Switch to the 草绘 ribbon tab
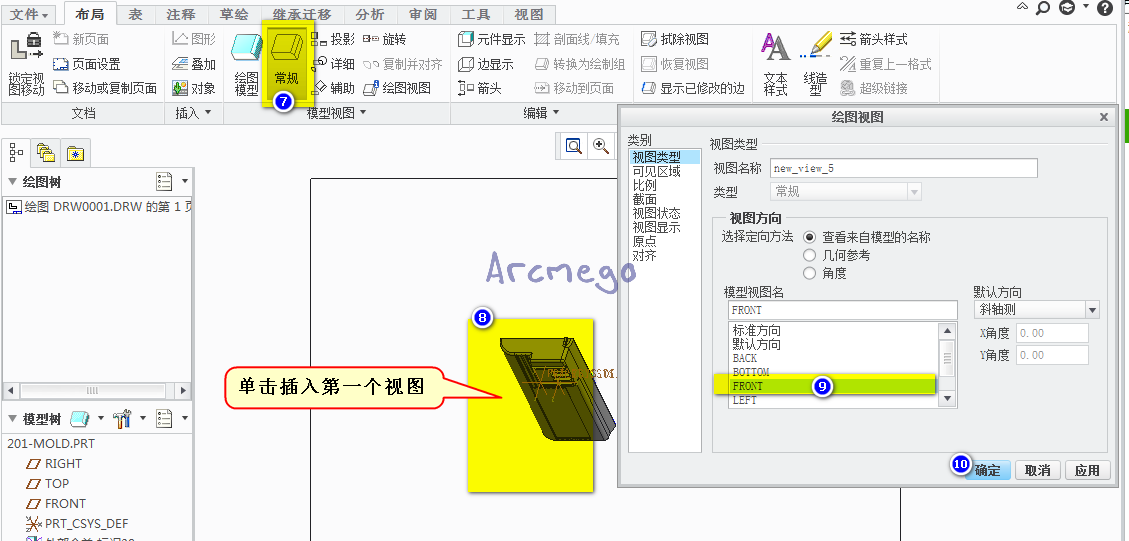 [233, 14]
